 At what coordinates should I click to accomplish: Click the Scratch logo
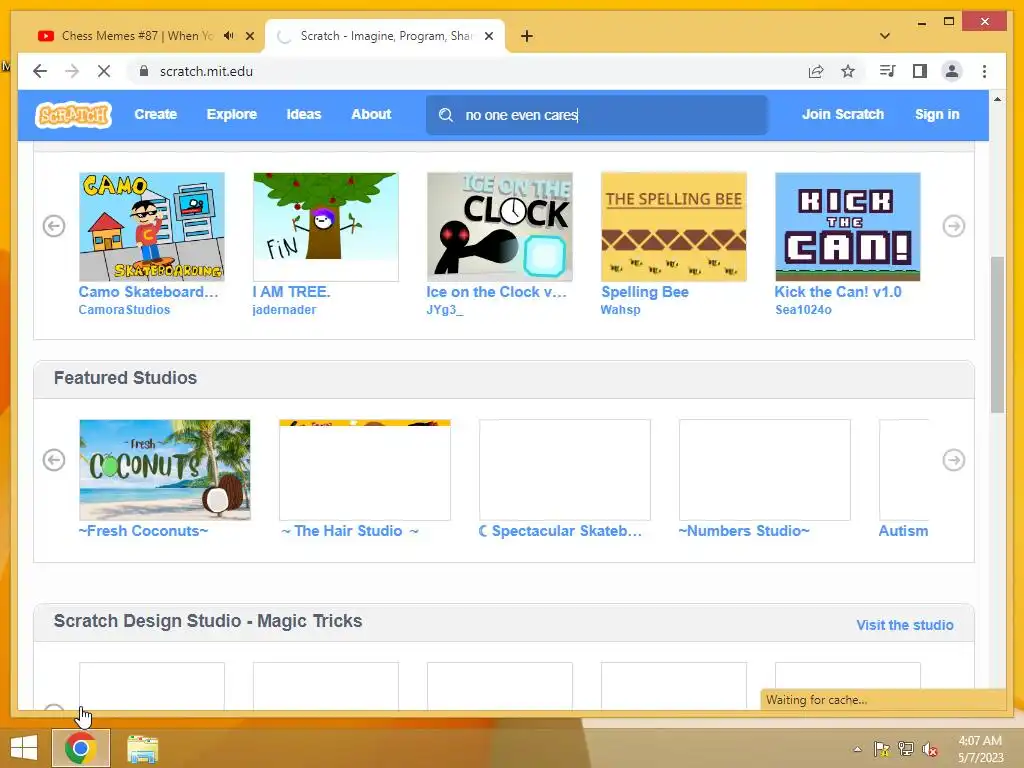coord(73,115)
